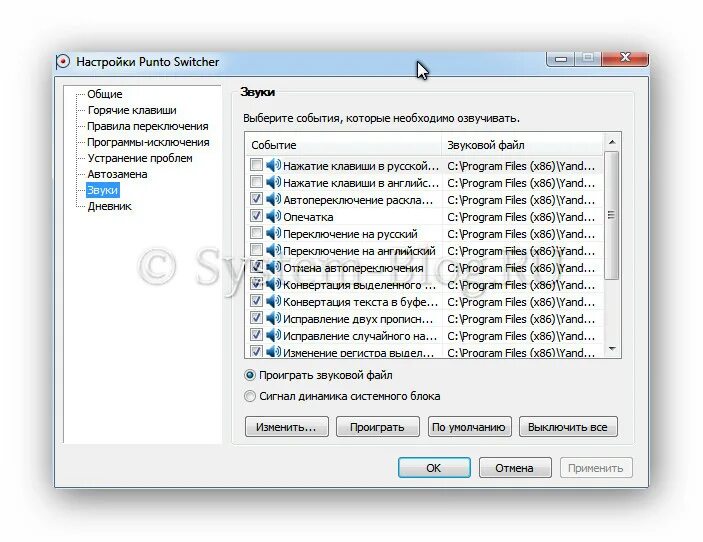Toggle the Изменение регистра выдел checkbox
703x542 pixels.
coord(256,351)
